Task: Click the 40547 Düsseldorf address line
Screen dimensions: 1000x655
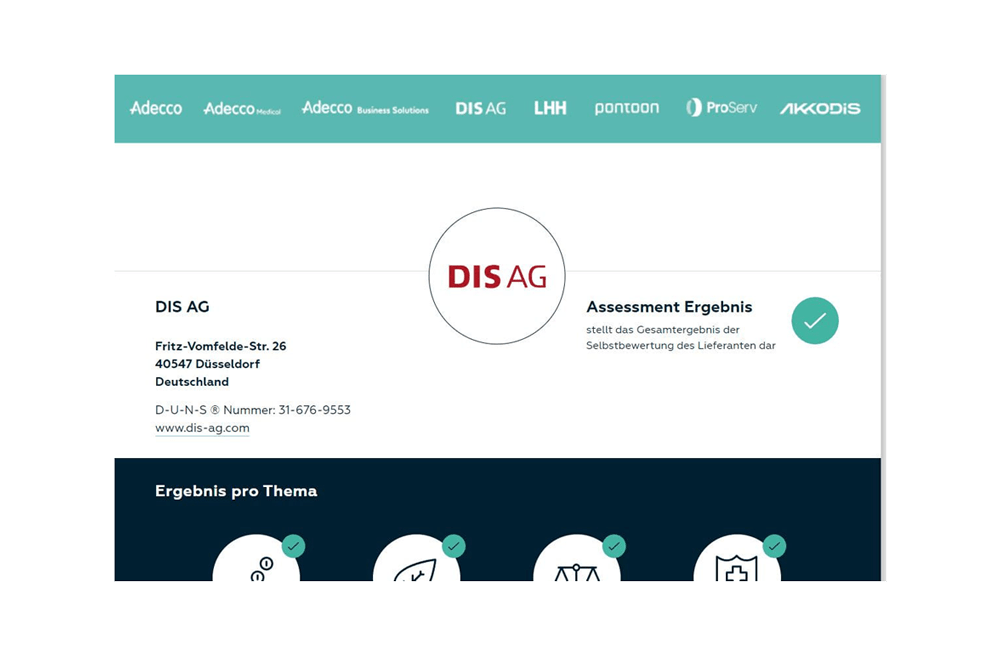Action: pyautogui.click(x=207, y=364)
